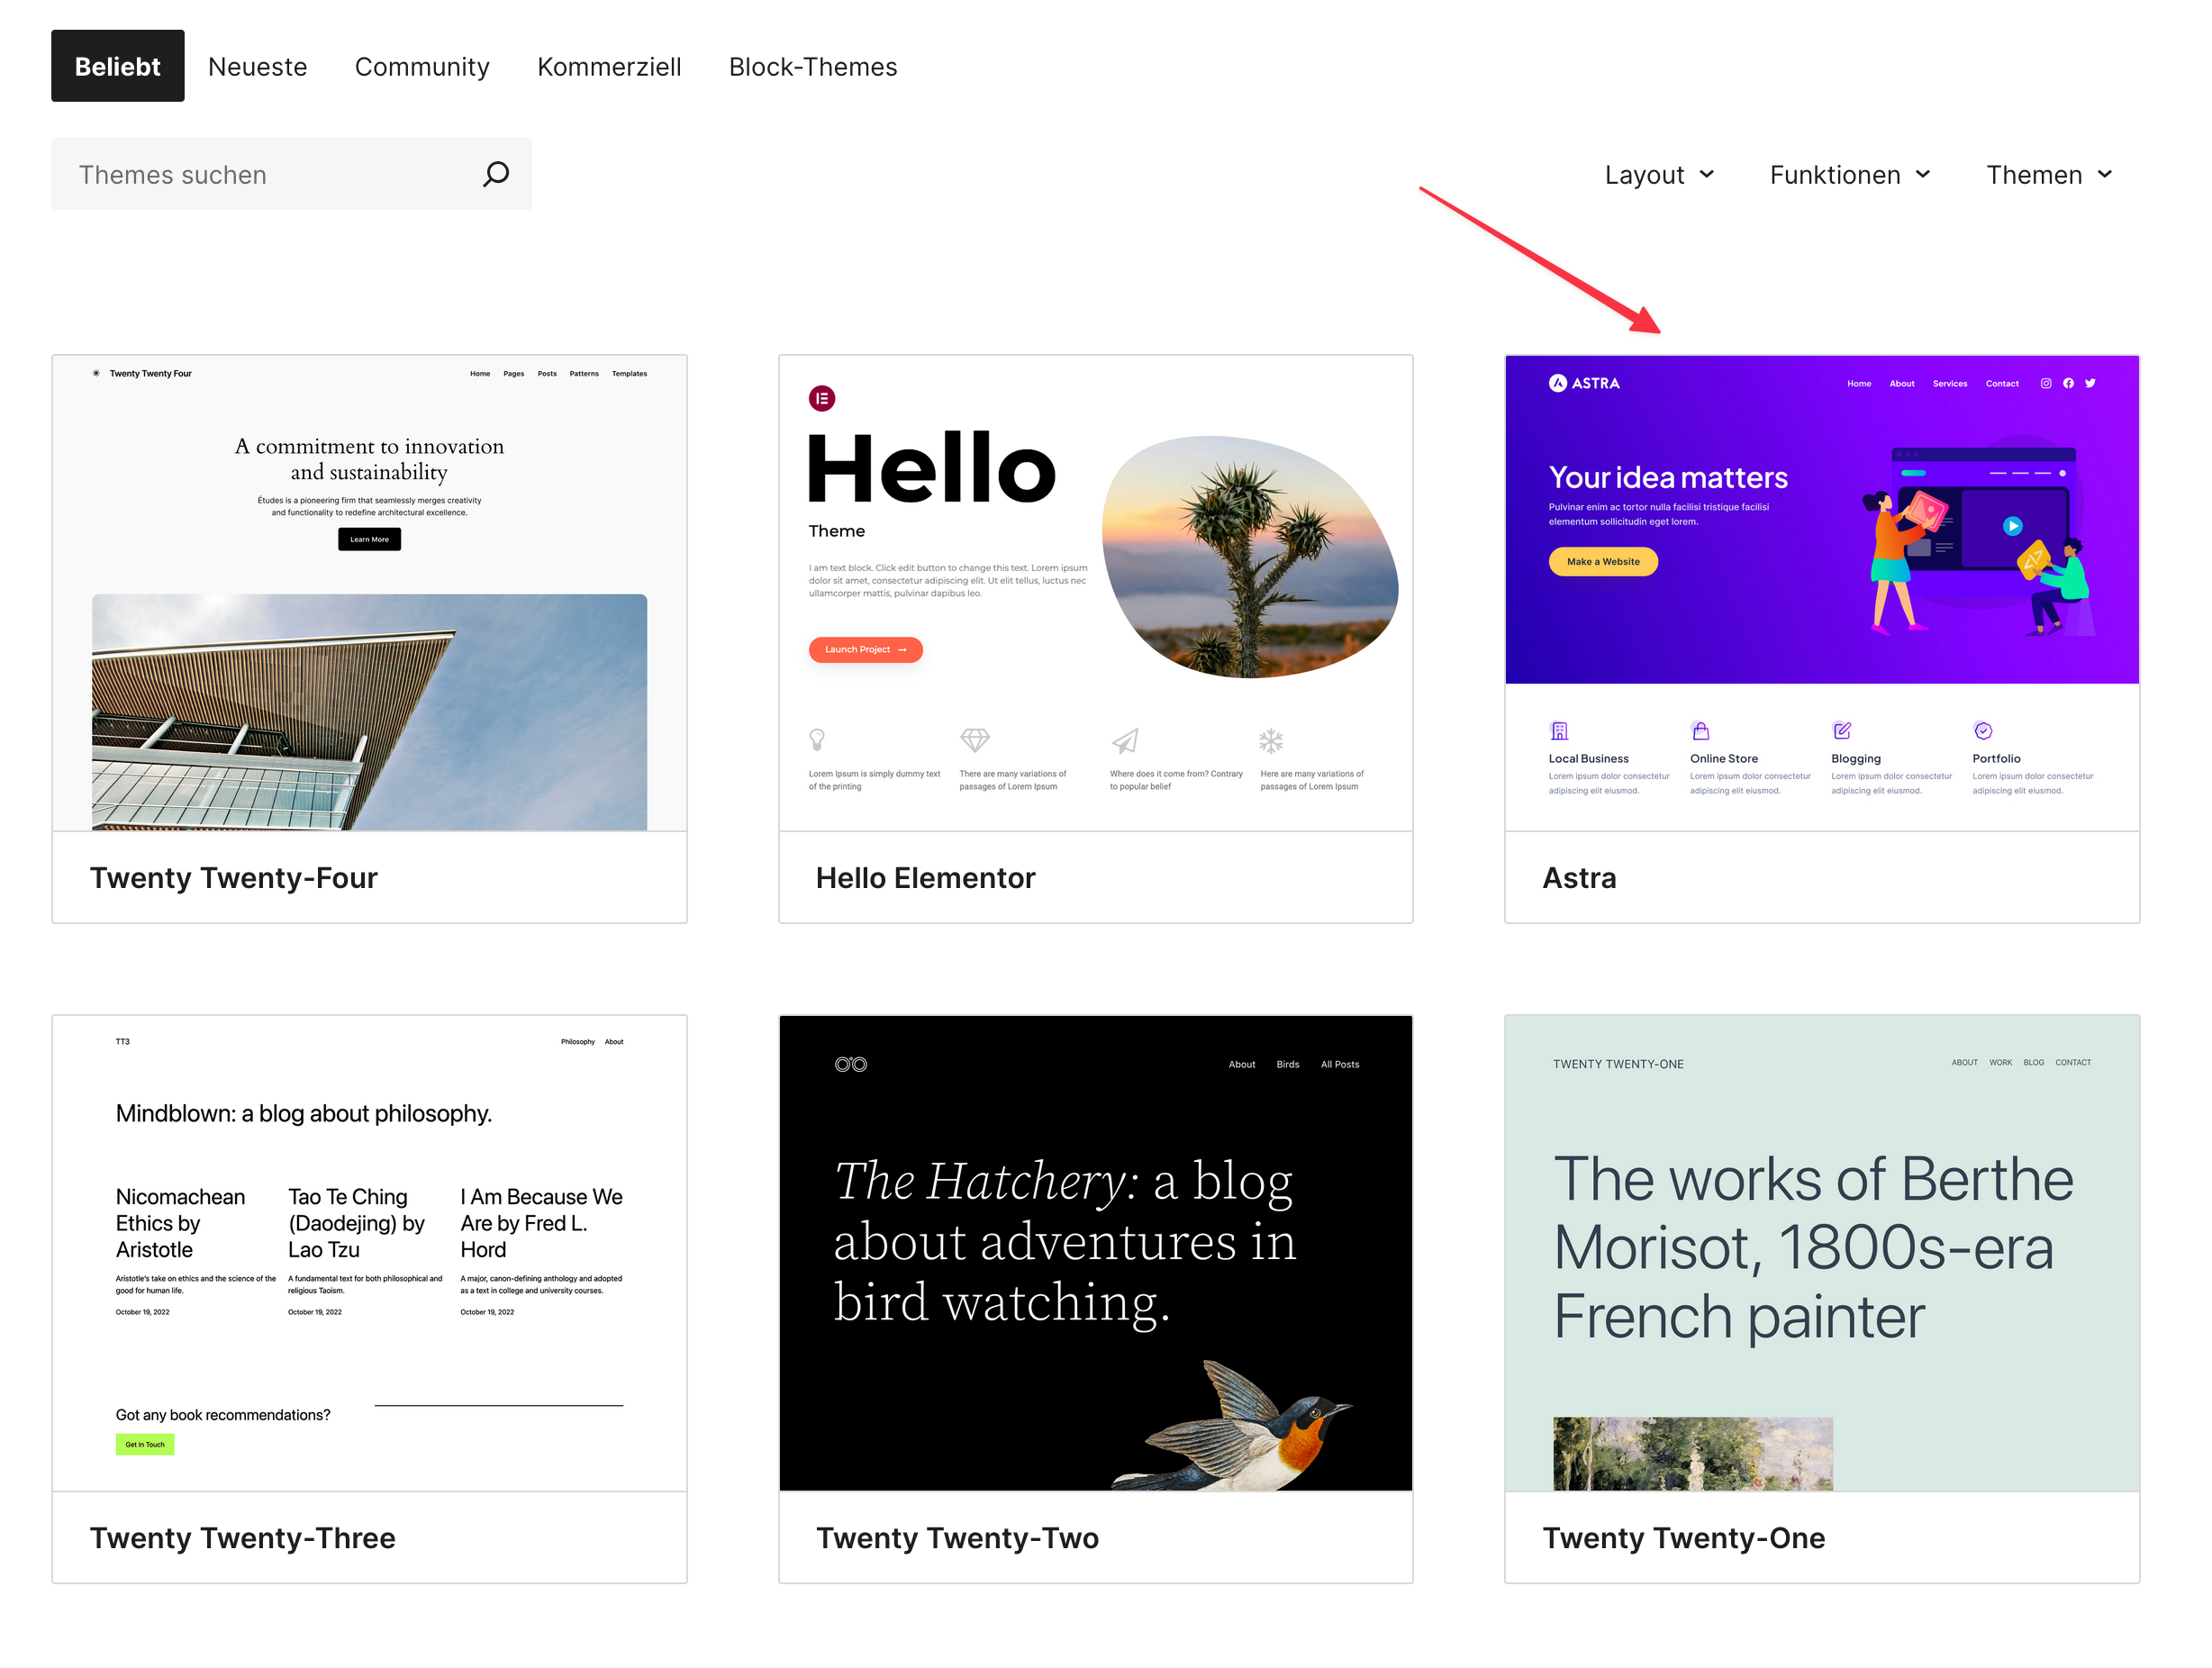Viewport: 2212px width, 1668px height.
Task: Click the Launch Project button in Hello preview
Action: pyautogui.click(x=865, y=650)
